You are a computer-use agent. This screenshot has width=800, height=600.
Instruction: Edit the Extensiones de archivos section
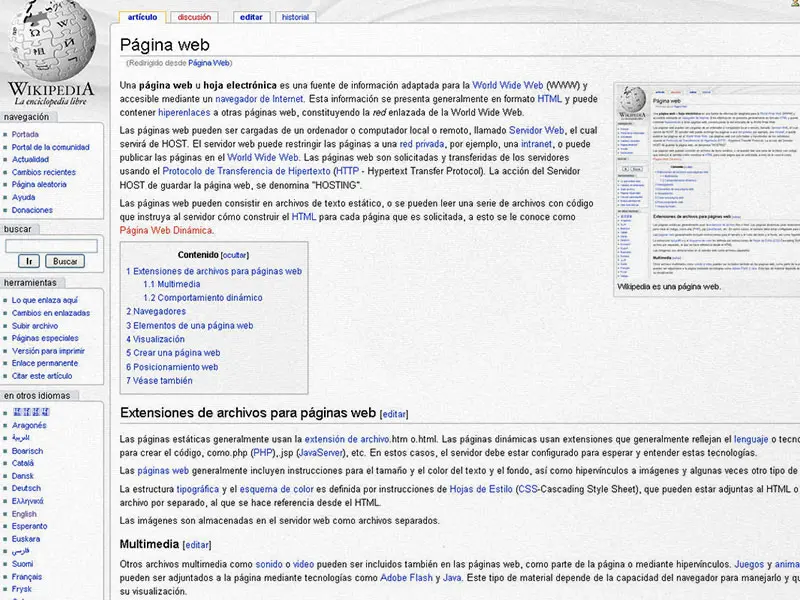coord(394,414)
